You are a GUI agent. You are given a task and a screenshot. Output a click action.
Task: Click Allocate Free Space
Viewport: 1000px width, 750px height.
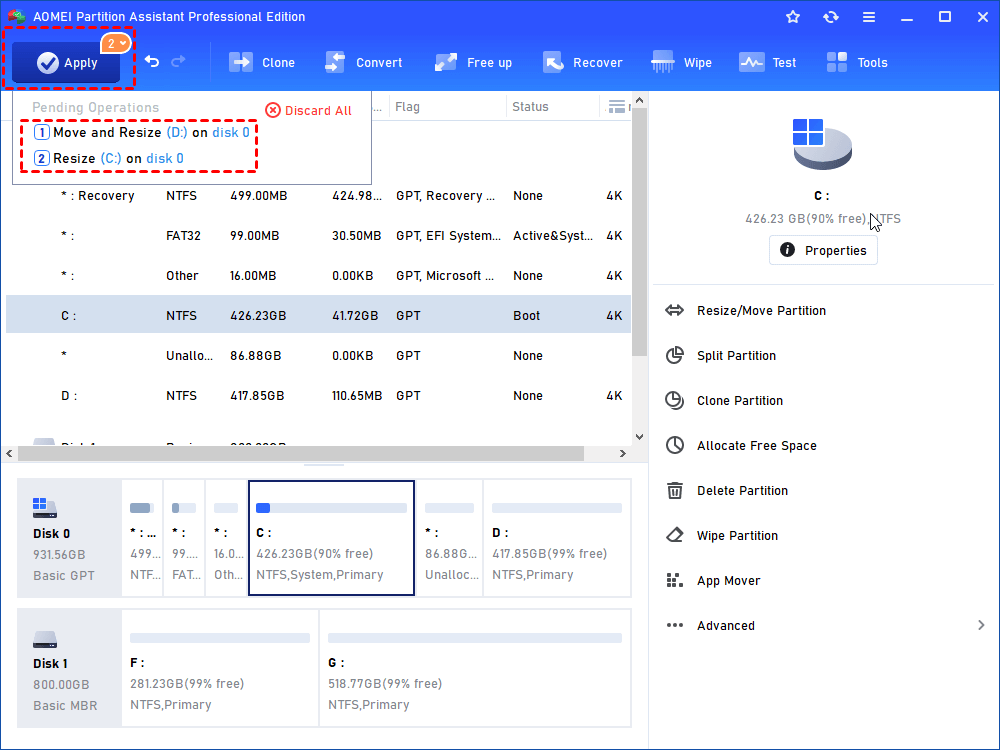(741, 446)
